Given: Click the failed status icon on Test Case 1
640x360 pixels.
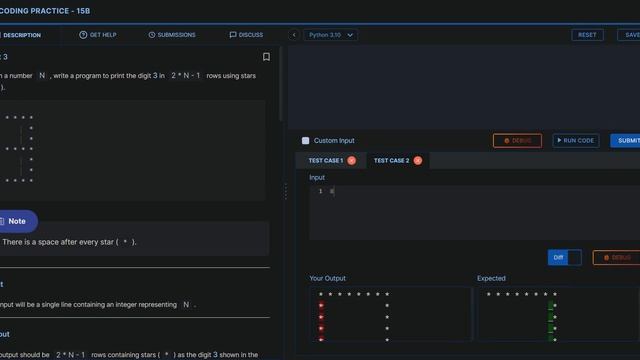Looking at the screenshot, I should (351, 160).
